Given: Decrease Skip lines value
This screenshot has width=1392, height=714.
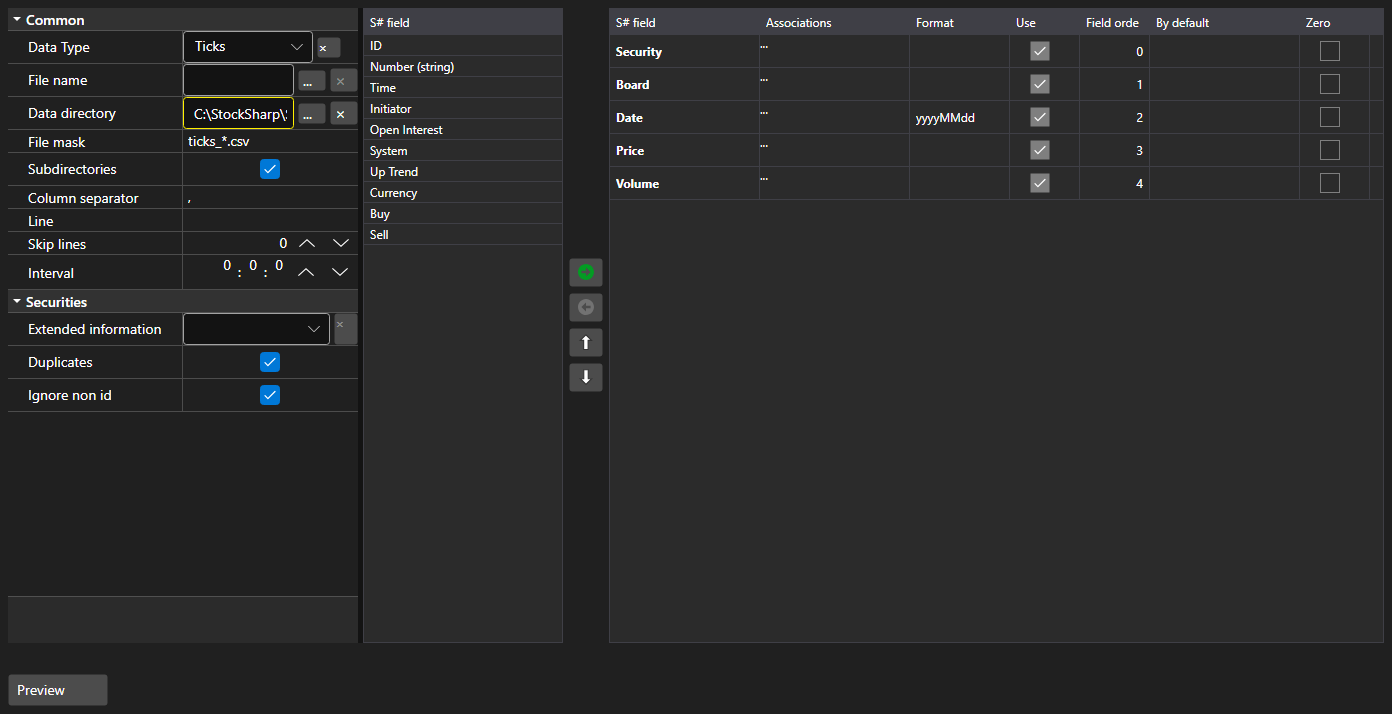Looking at the screenshot, I should click(340, 243).
